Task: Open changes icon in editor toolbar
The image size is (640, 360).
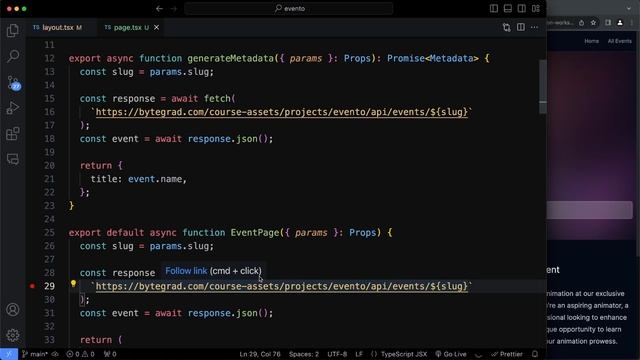Action: pos(507,27)
